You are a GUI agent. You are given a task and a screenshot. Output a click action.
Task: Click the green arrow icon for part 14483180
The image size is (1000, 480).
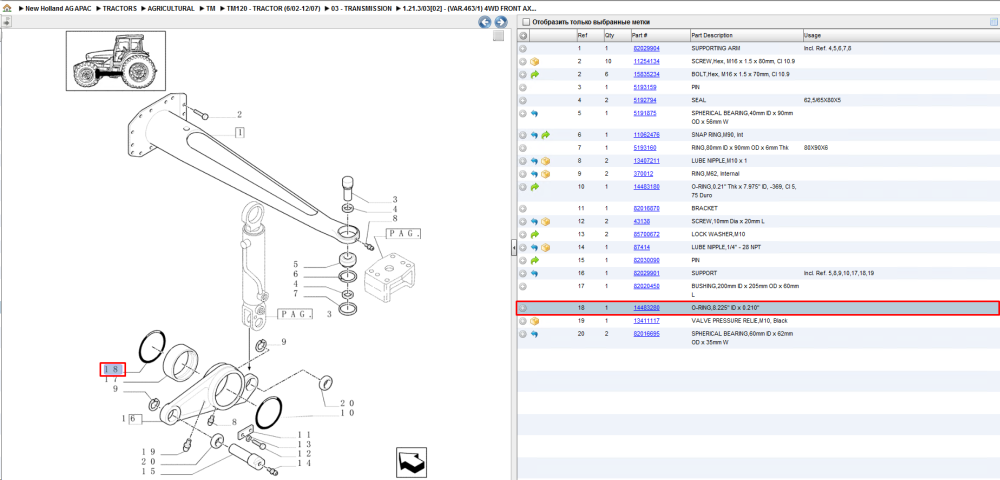534,187
